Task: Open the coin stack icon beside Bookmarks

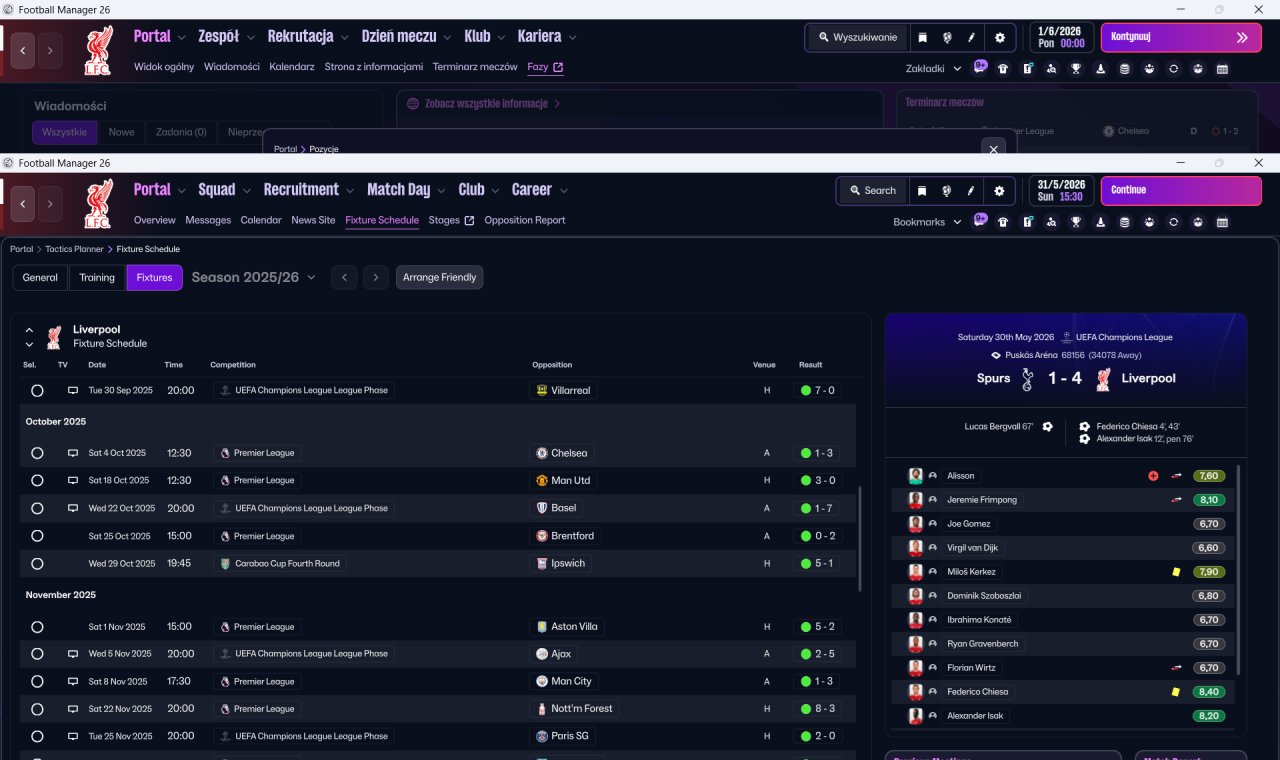Action: 1124,222
